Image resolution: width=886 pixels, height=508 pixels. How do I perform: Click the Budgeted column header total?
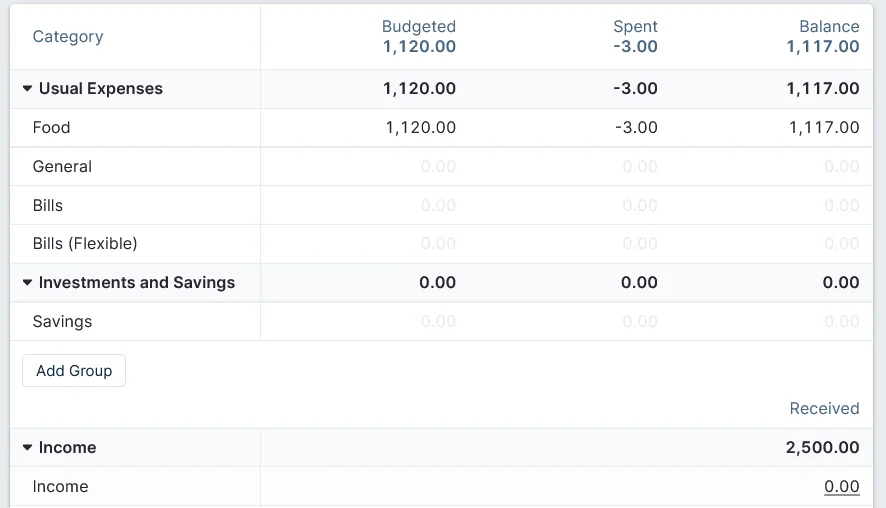[419, 46]
